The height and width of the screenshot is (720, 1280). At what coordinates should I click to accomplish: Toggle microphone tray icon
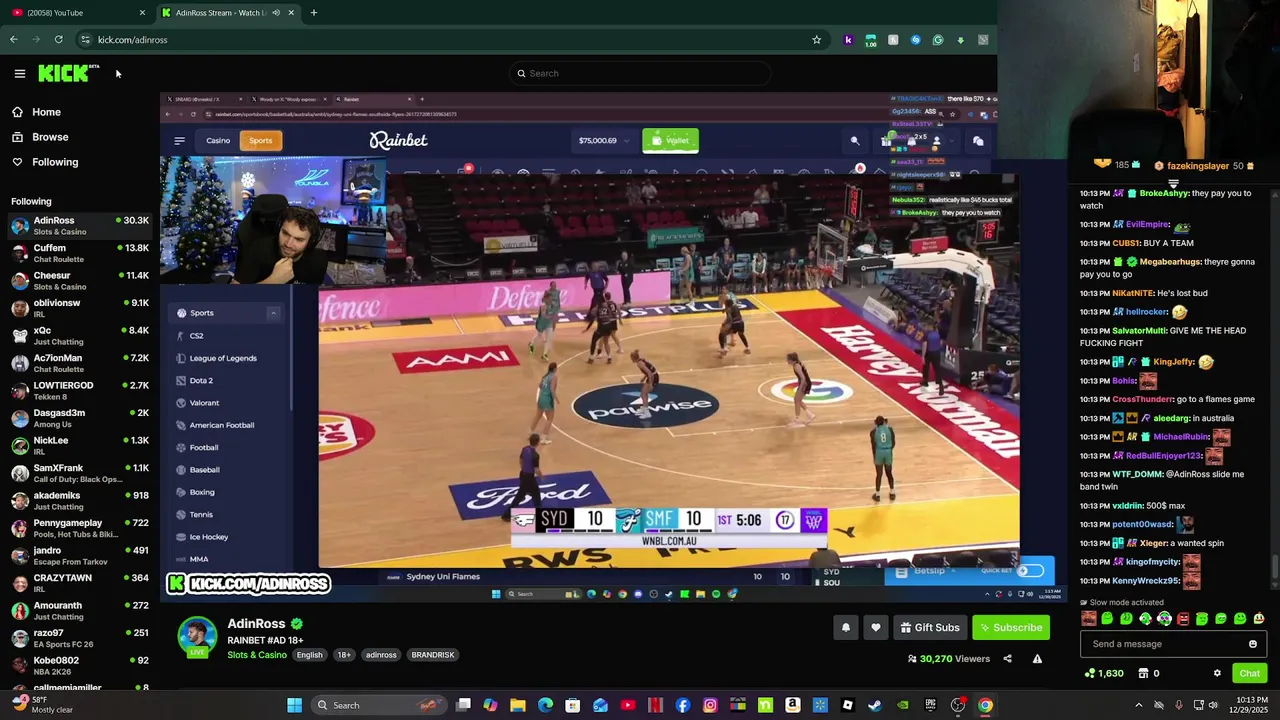[x=1179, y=705]
